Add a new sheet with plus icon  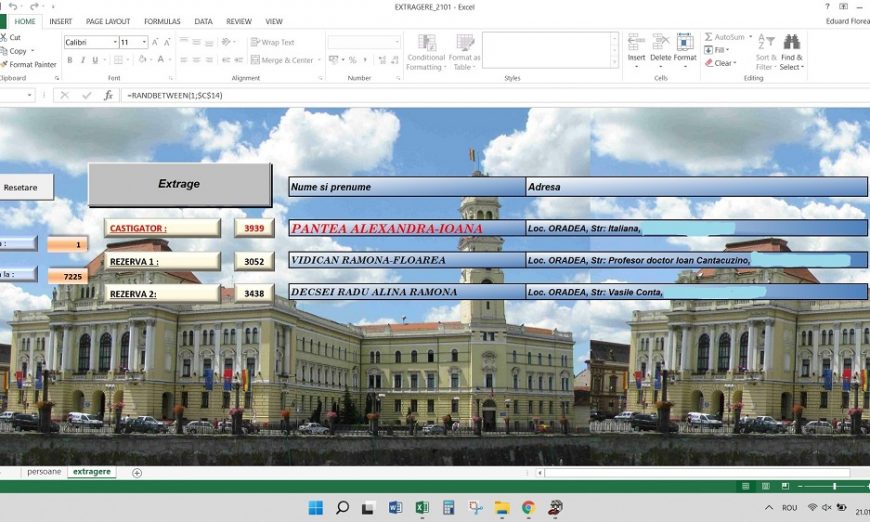[x=137, y=472]
